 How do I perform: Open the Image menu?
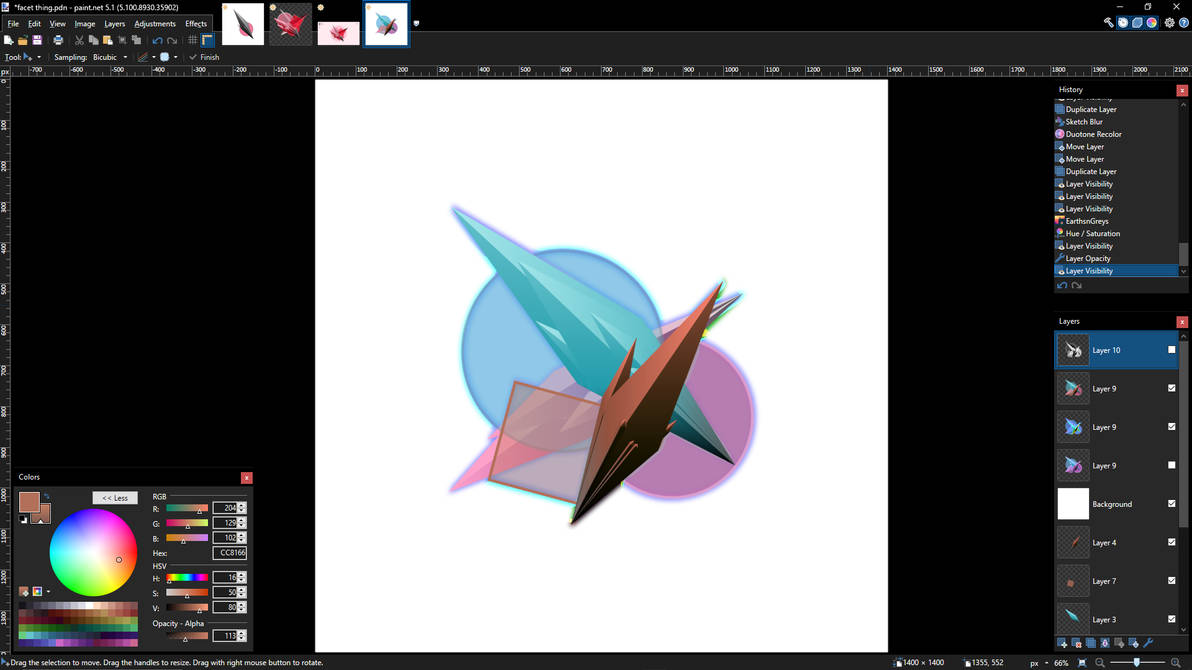point(84,24)
